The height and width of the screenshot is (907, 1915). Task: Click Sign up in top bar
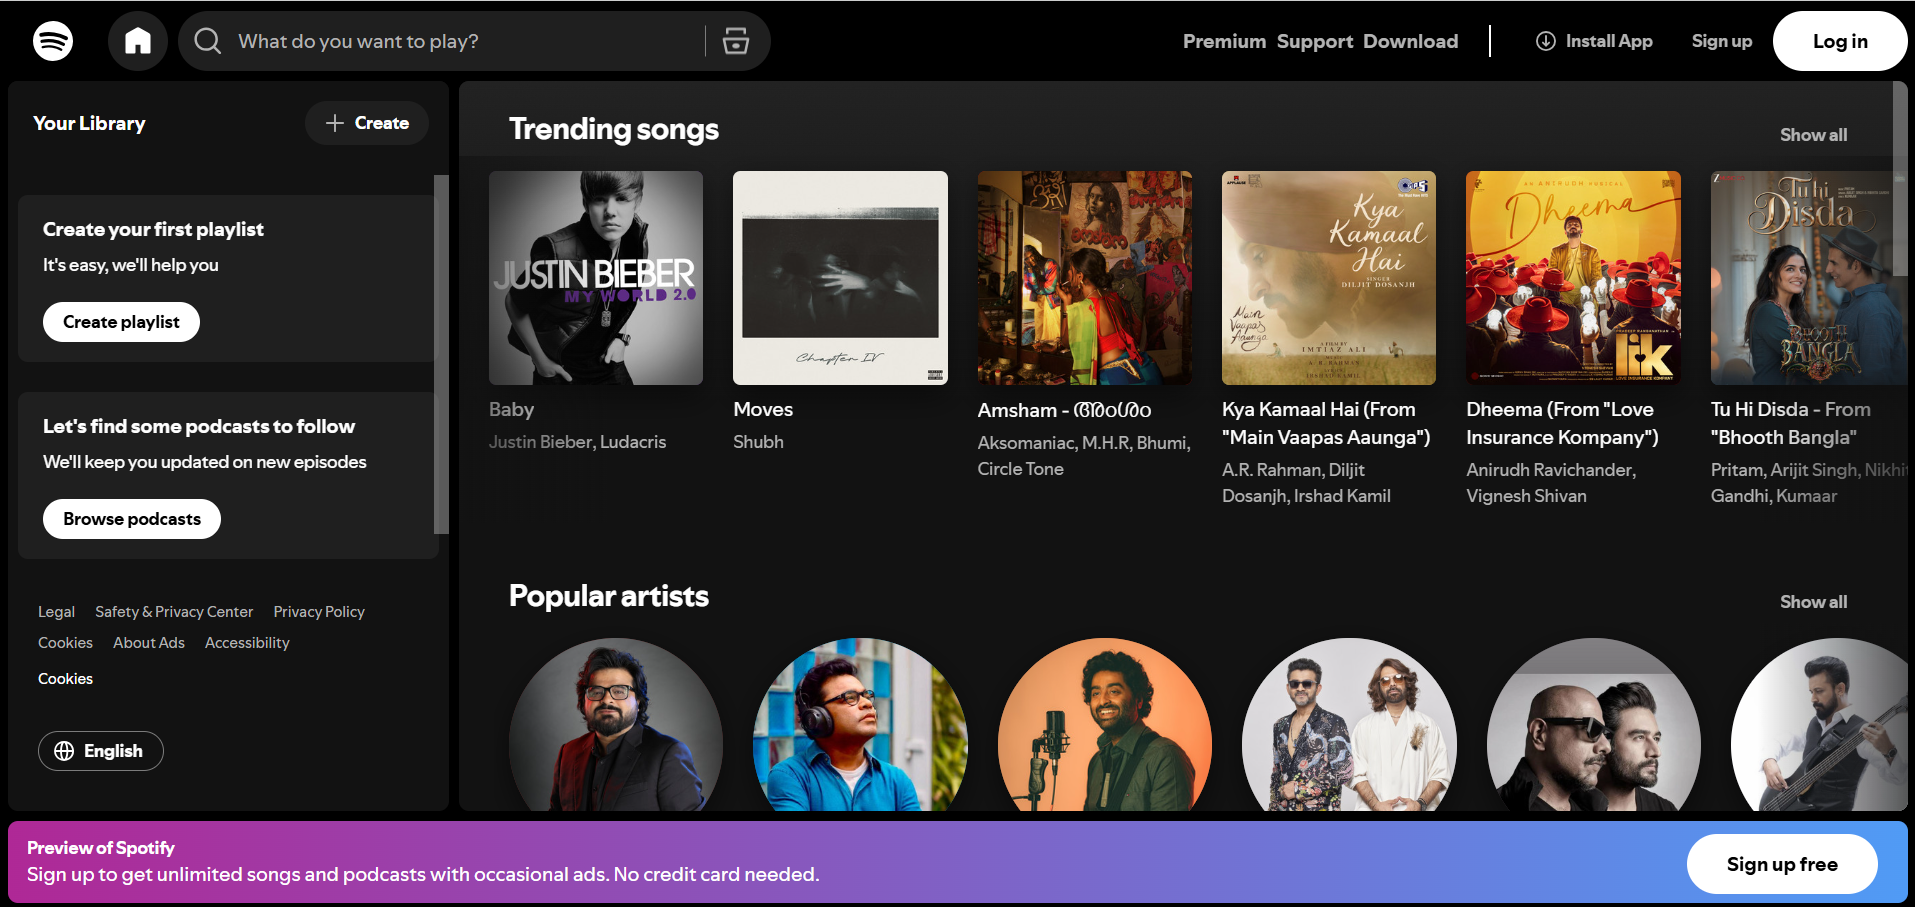tap(1721, 41)
